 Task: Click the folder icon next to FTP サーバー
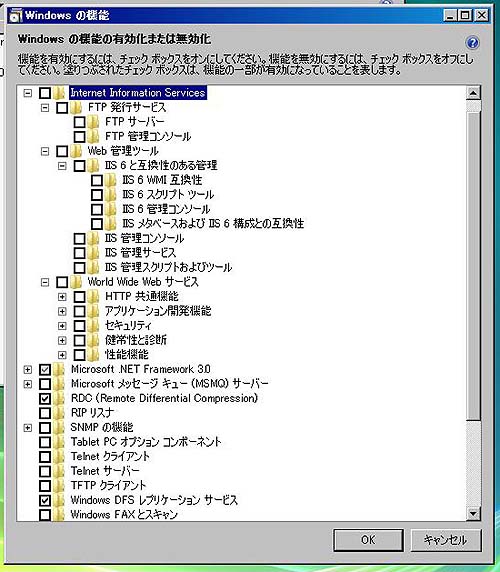pos(93,121)
